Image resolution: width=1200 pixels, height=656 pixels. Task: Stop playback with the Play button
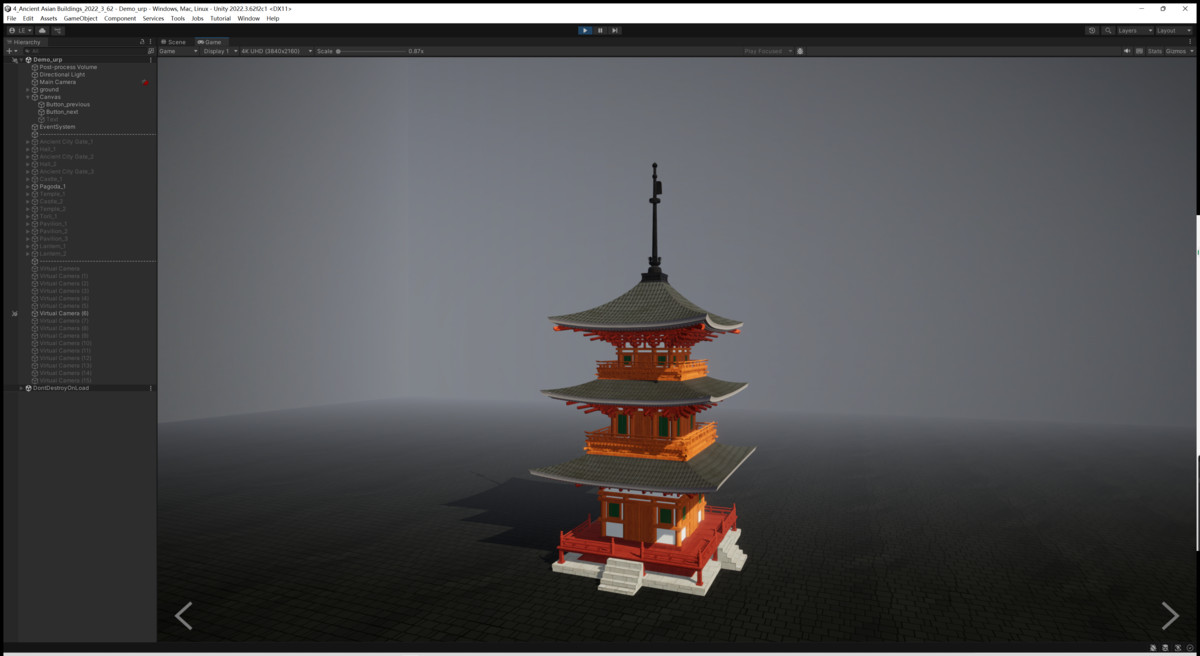[x=584, y=30]
